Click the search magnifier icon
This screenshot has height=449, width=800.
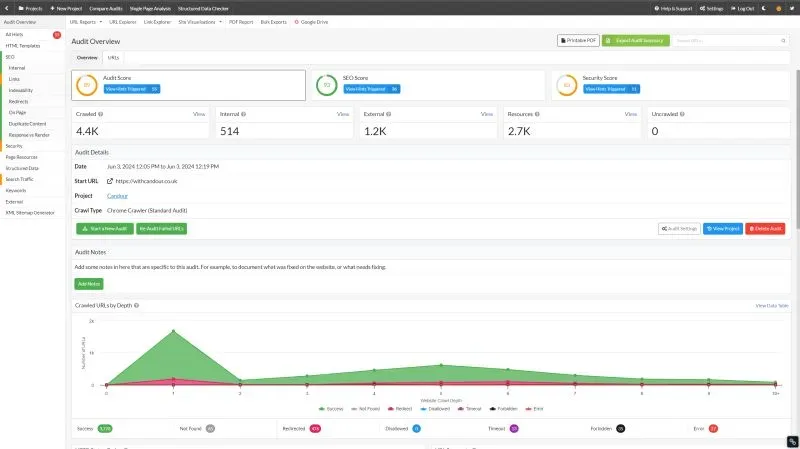[783, 40]
